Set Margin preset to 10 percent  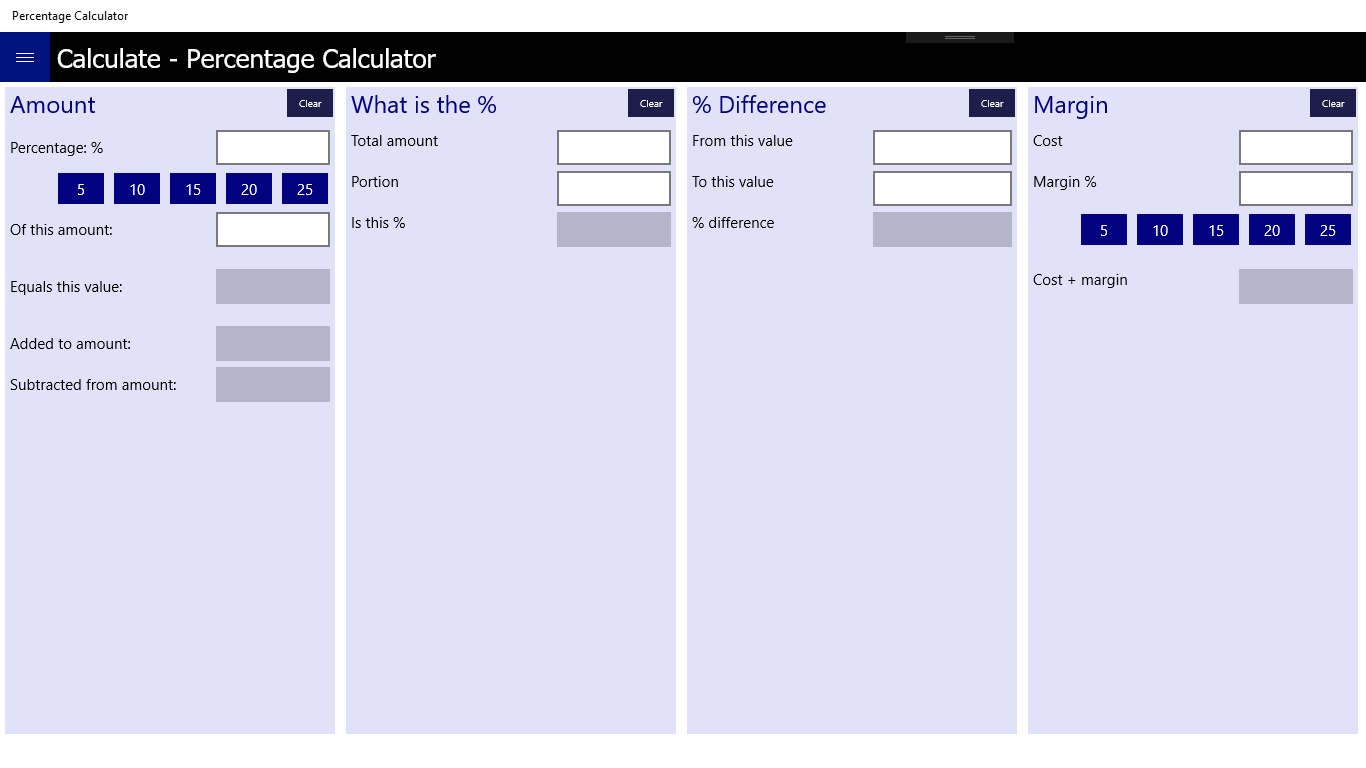coord(1160,230)
